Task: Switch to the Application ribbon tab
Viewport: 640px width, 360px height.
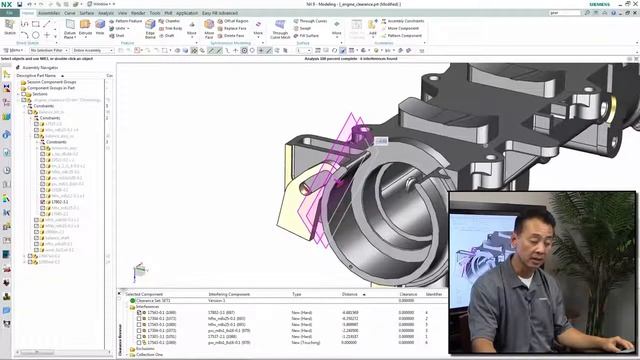Action: tap(187, 13)
